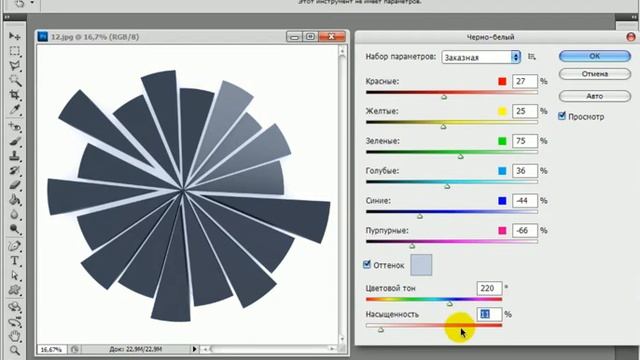
Task: Click OK in the Черно-белый dialog
Action: tap(595, 56)
